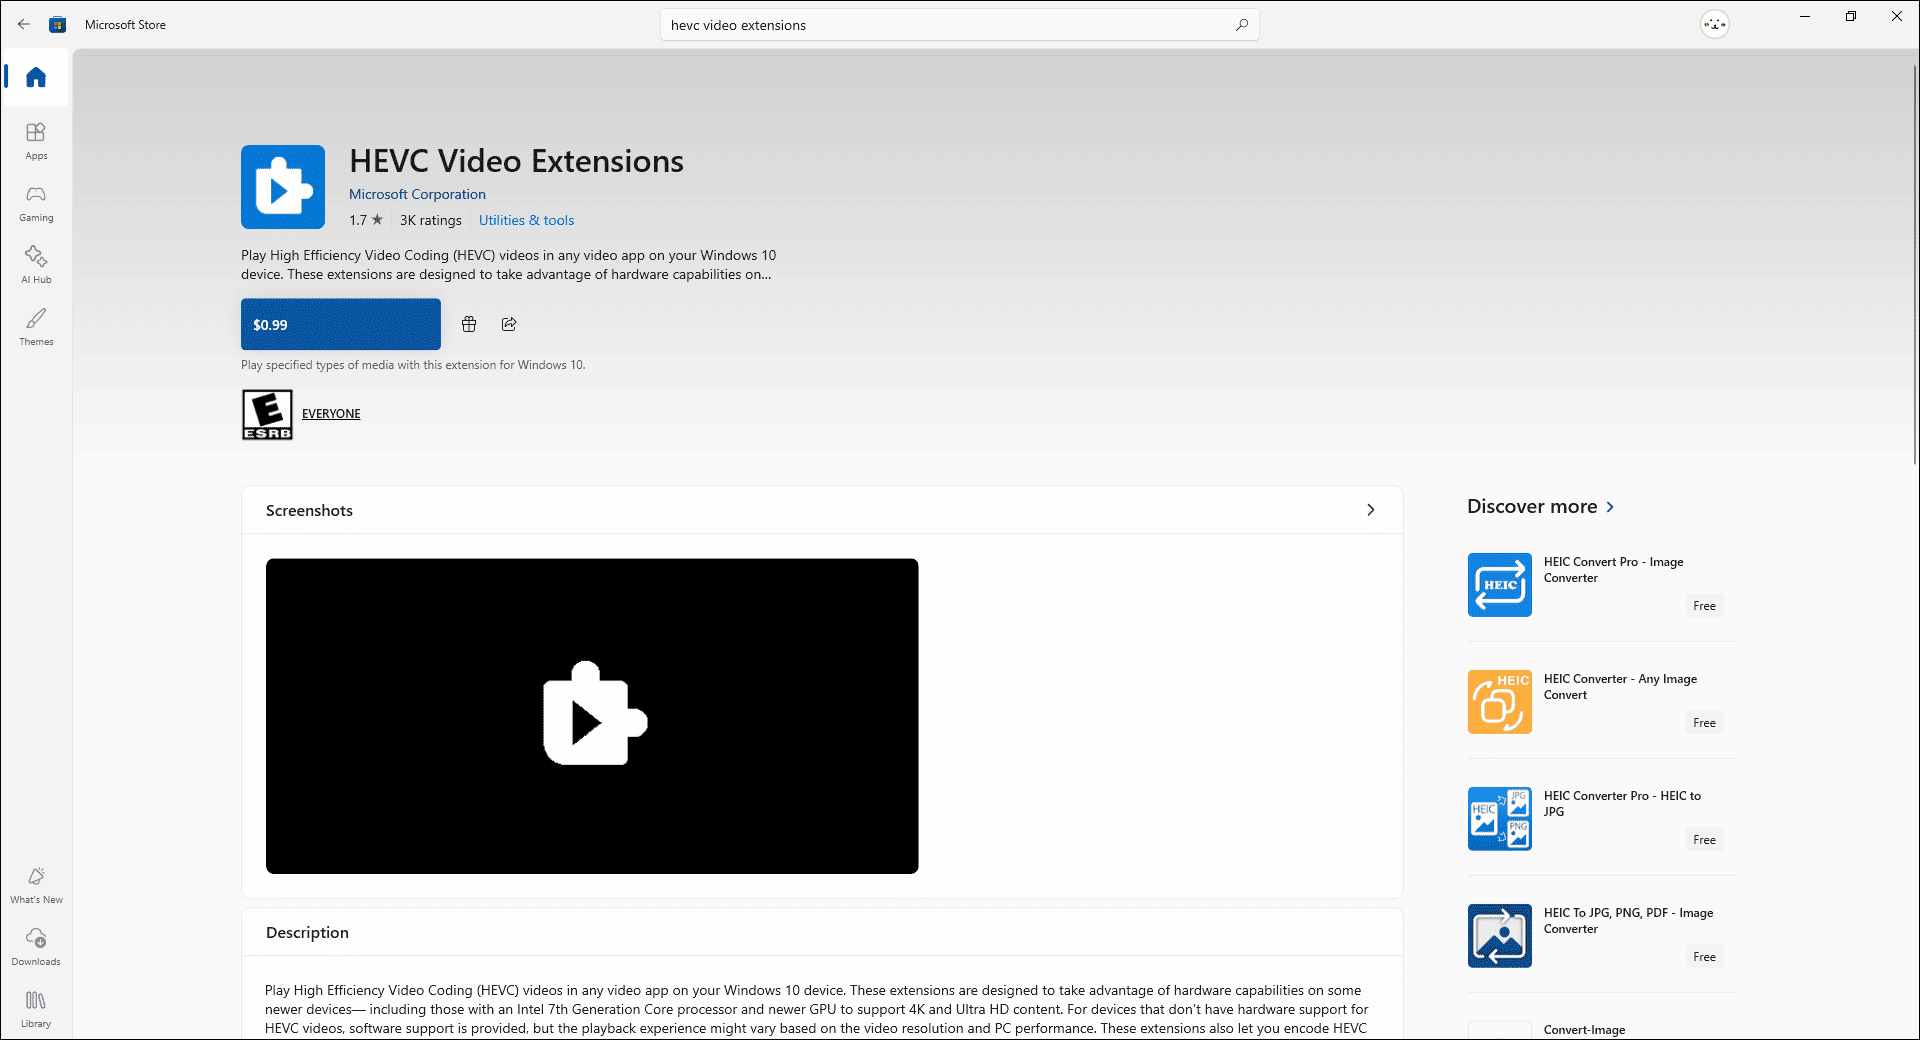Open the Themes section
The height and width of the screenshot is (1040, 1920).
tap(35, 326)
